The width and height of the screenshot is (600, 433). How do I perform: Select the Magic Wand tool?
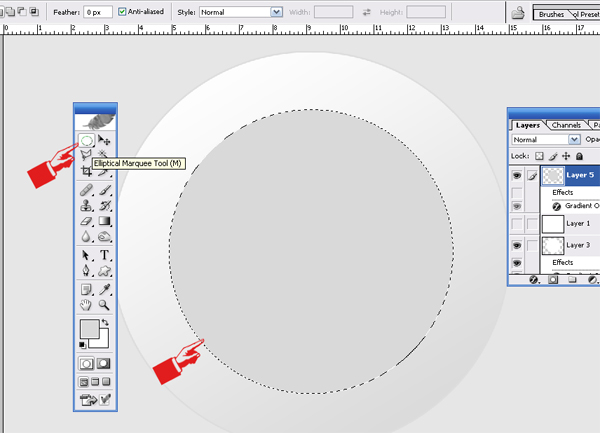pos(103,153)
